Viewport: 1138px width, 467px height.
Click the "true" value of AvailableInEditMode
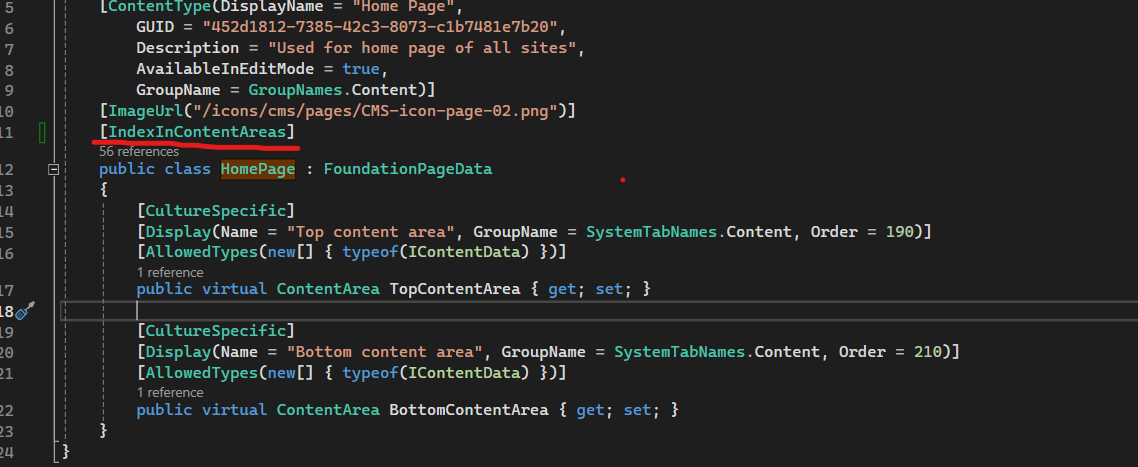point(360,69)
